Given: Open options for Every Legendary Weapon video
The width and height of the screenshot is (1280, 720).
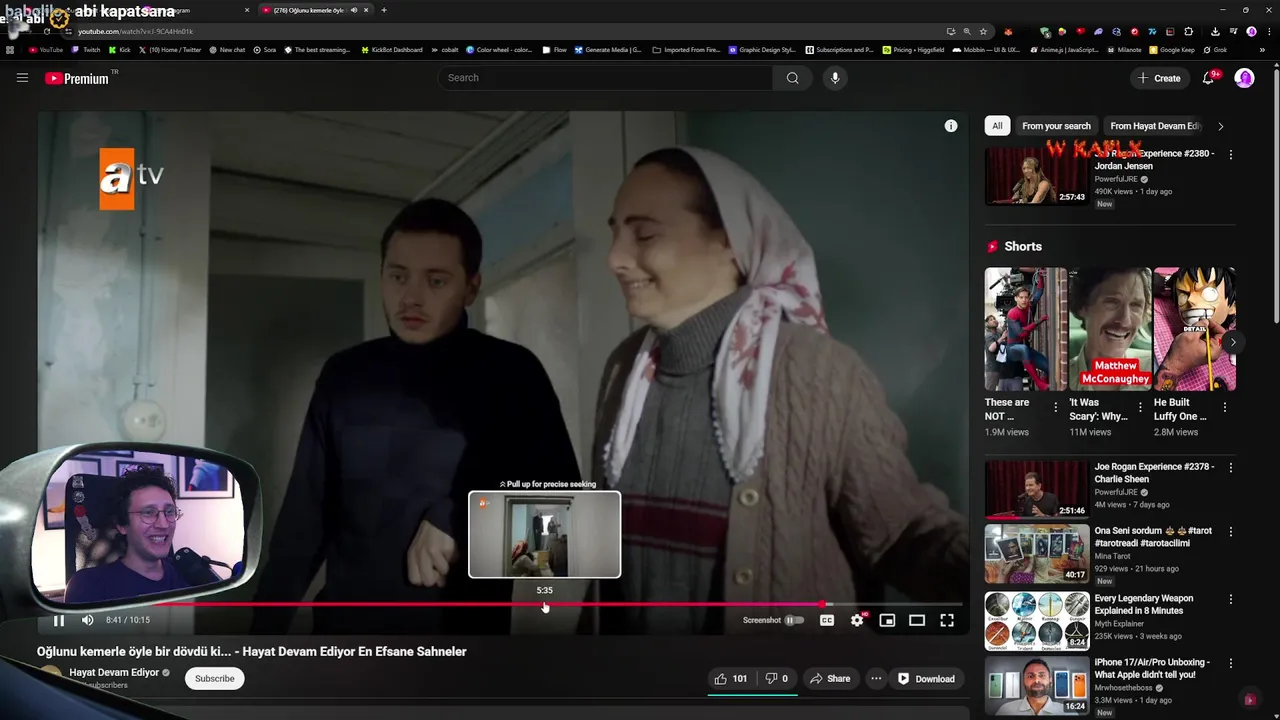Looking at the screenshot, I should [1231, 599].
